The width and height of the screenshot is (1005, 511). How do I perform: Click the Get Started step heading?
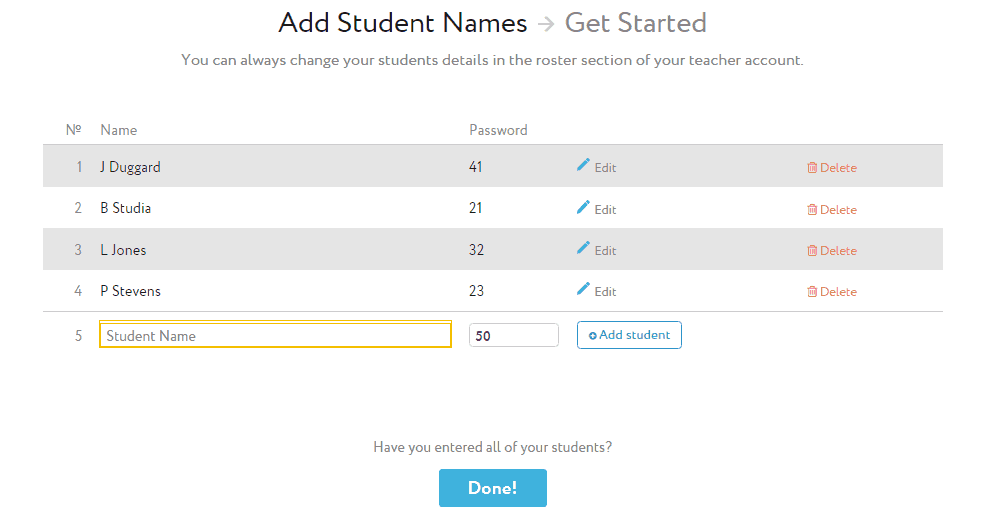coord(635,23)
